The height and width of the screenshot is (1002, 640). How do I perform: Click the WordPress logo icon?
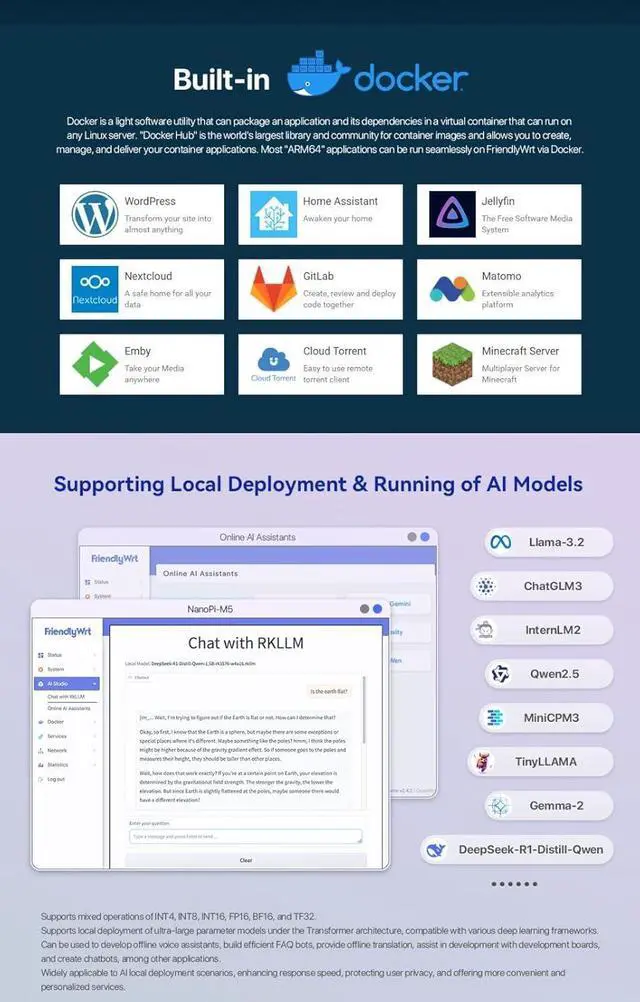click(95, 214)
